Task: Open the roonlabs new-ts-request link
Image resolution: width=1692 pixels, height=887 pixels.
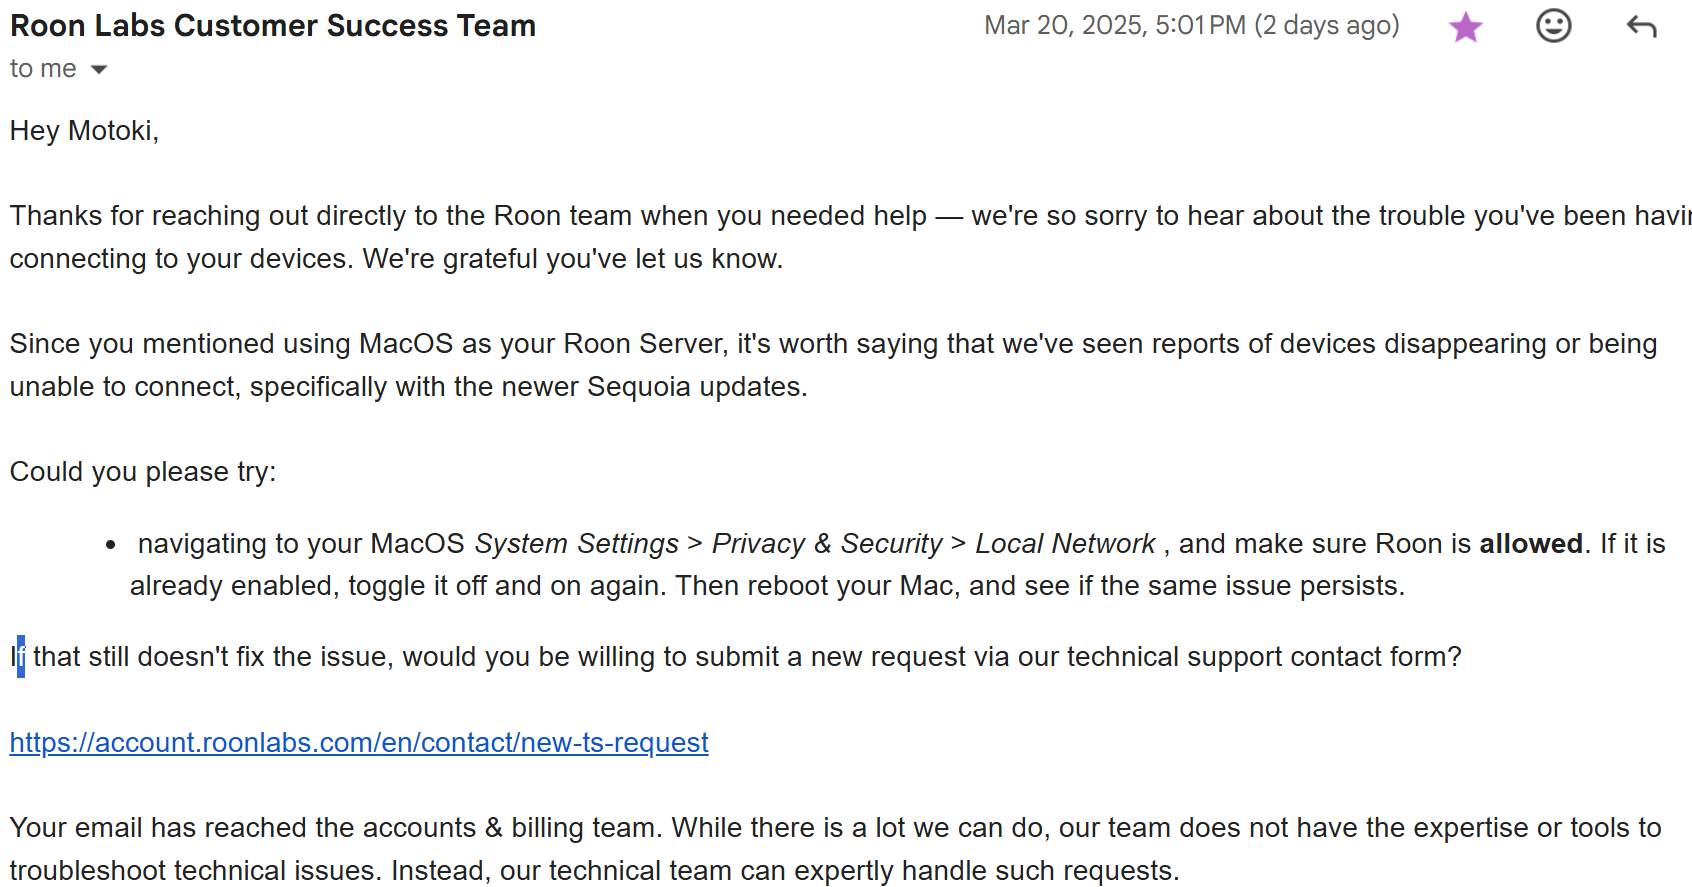Action: tap(359, 743)
